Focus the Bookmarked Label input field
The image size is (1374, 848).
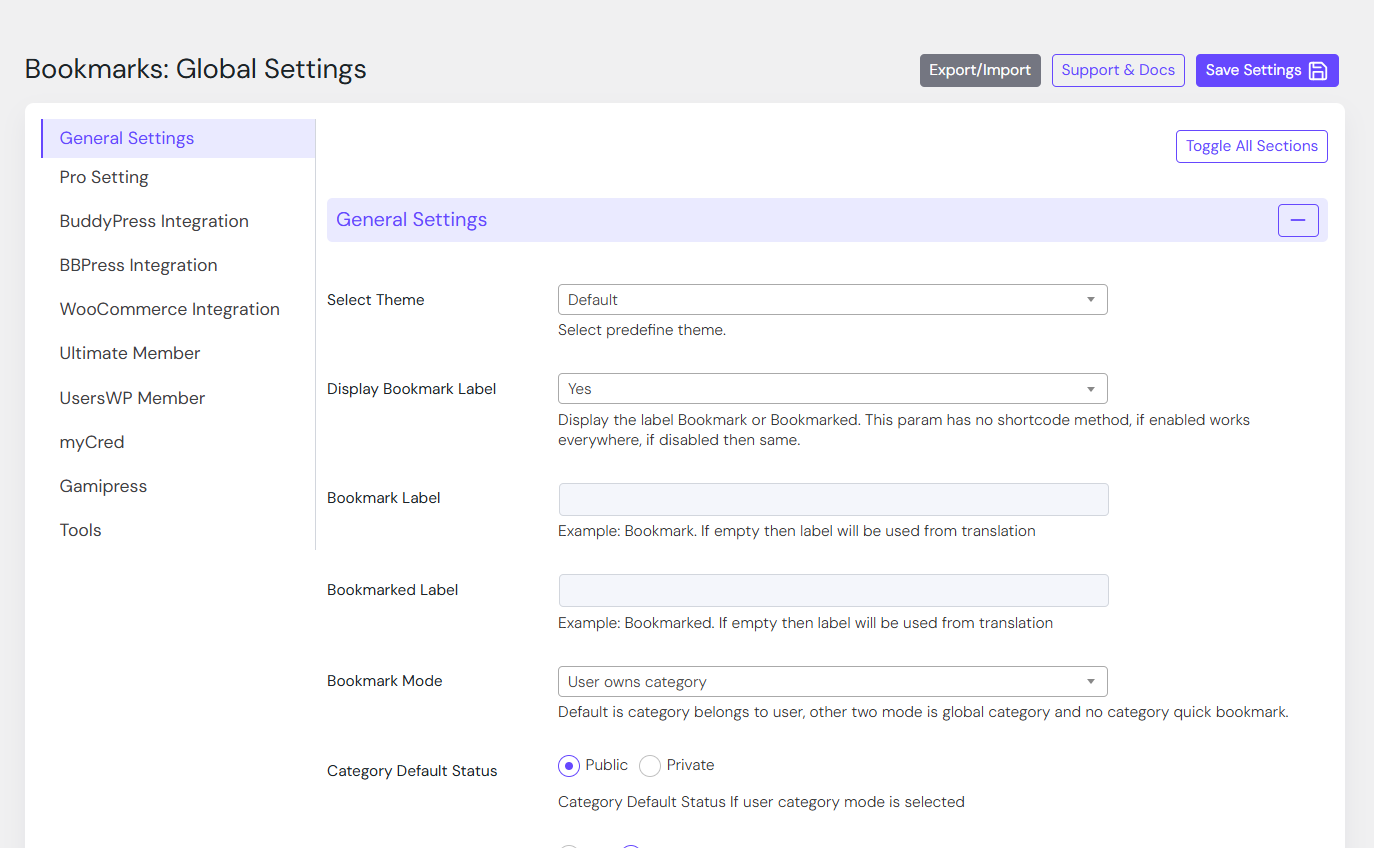(x=833, y=590)
